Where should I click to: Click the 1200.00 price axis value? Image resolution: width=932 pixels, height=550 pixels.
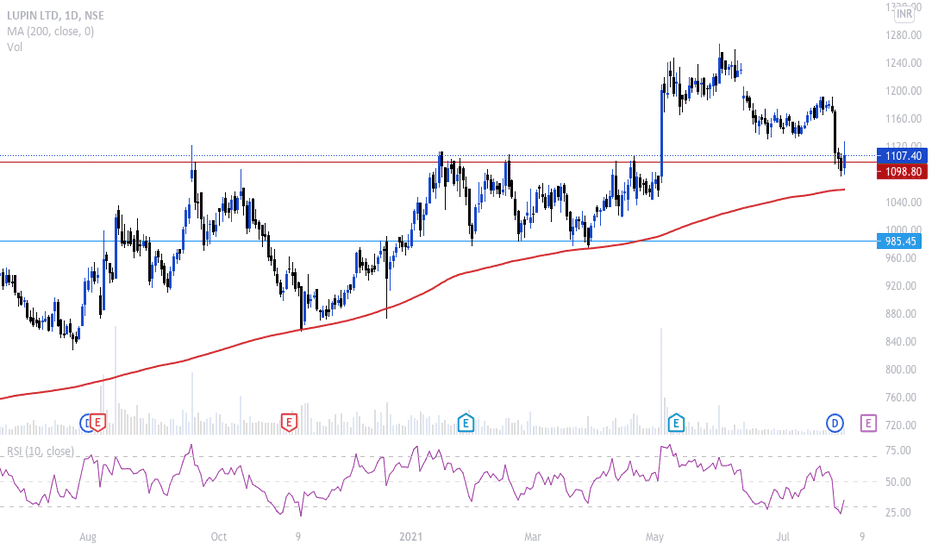903,91
